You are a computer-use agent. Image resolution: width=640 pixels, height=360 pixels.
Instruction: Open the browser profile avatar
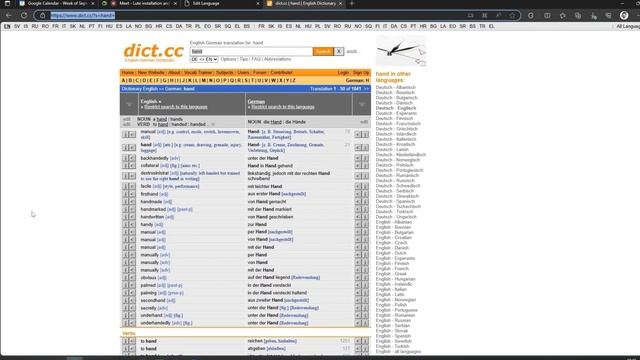[x=624, y=16]
